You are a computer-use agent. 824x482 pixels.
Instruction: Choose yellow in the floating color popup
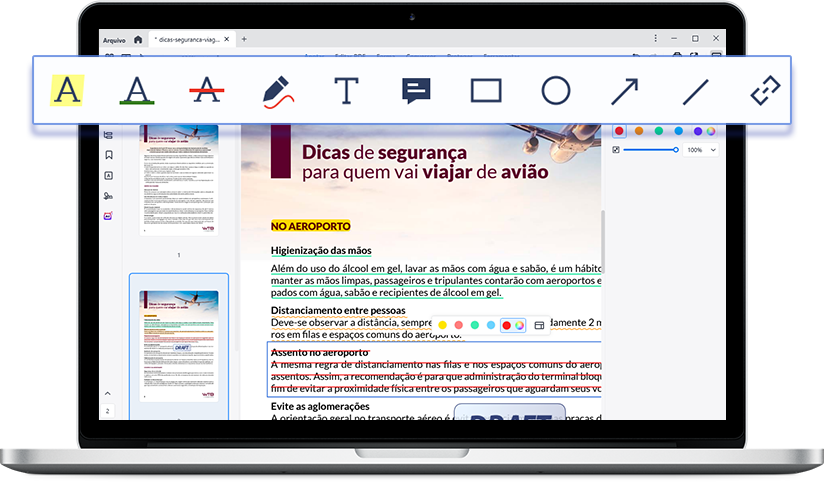443,325
